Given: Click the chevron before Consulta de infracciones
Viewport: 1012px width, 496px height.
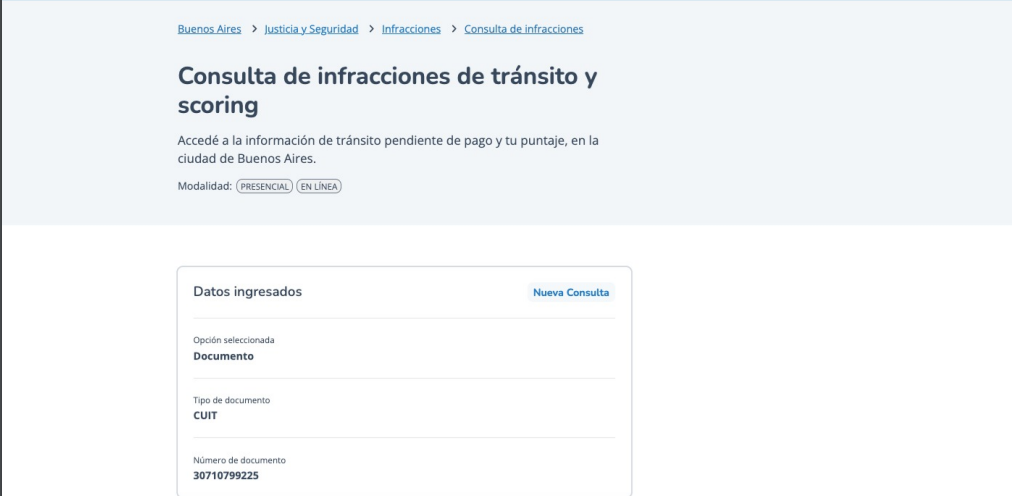Looking at the screenshot, I should point(453,28).
